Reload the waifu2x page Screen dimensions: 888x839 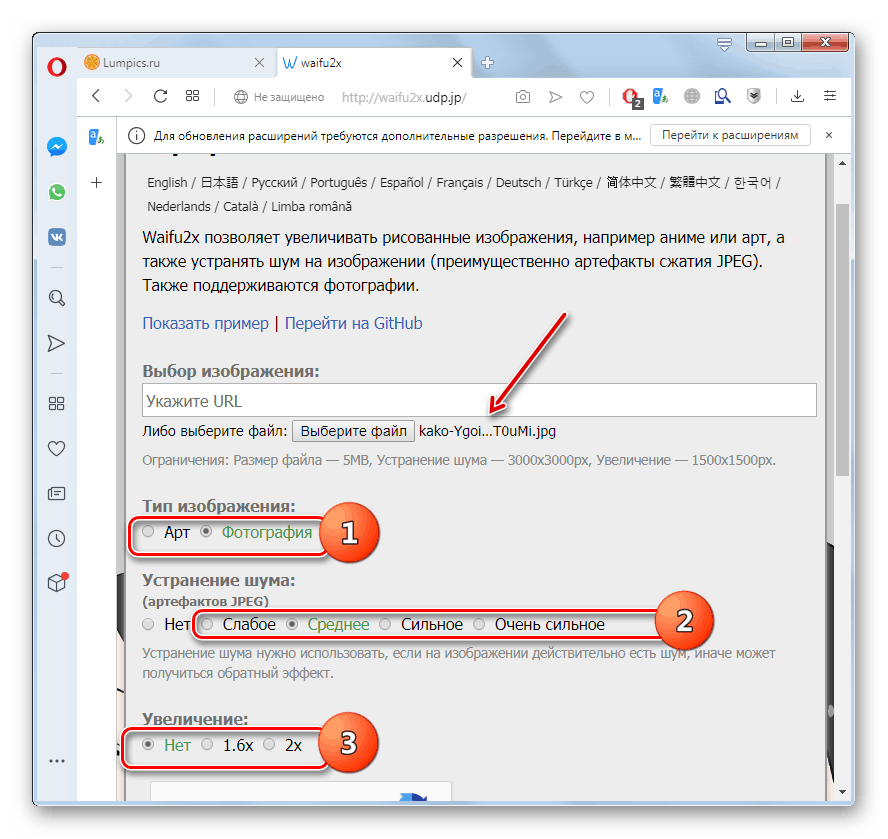(160, 96)
